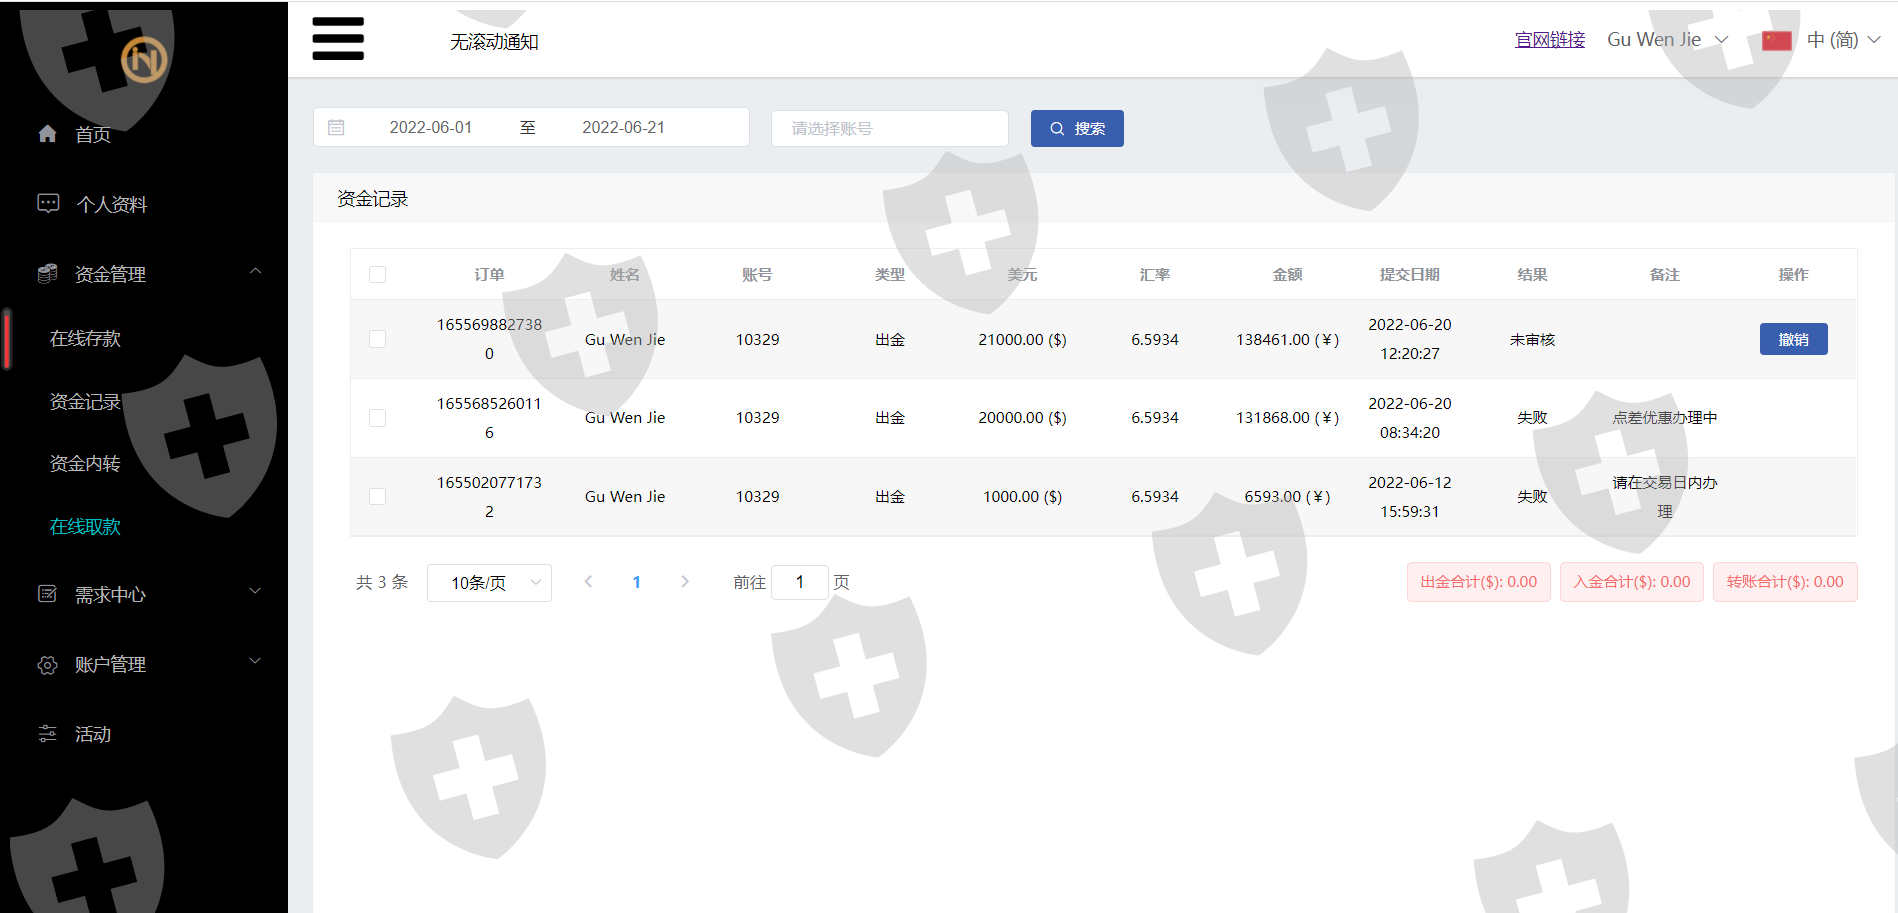
Task: Open the 10条/页 page size dropdown
Action: tap(489, 583)
